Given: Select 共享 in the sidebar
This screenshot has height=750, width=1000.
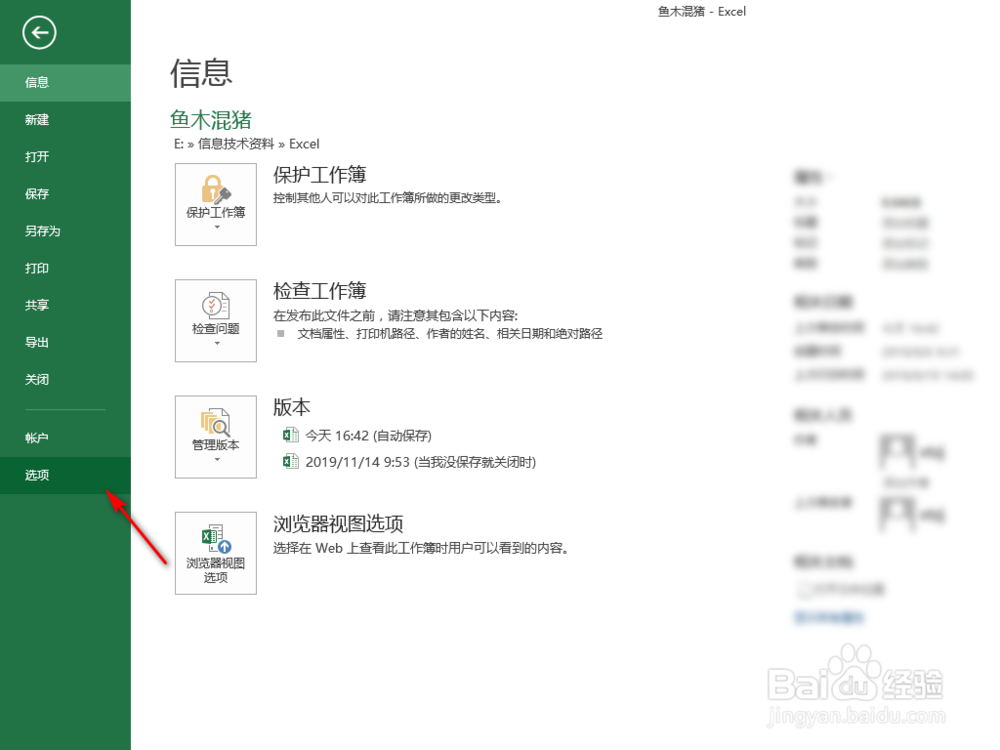Looking at the screenshot, I should (65, 305).
